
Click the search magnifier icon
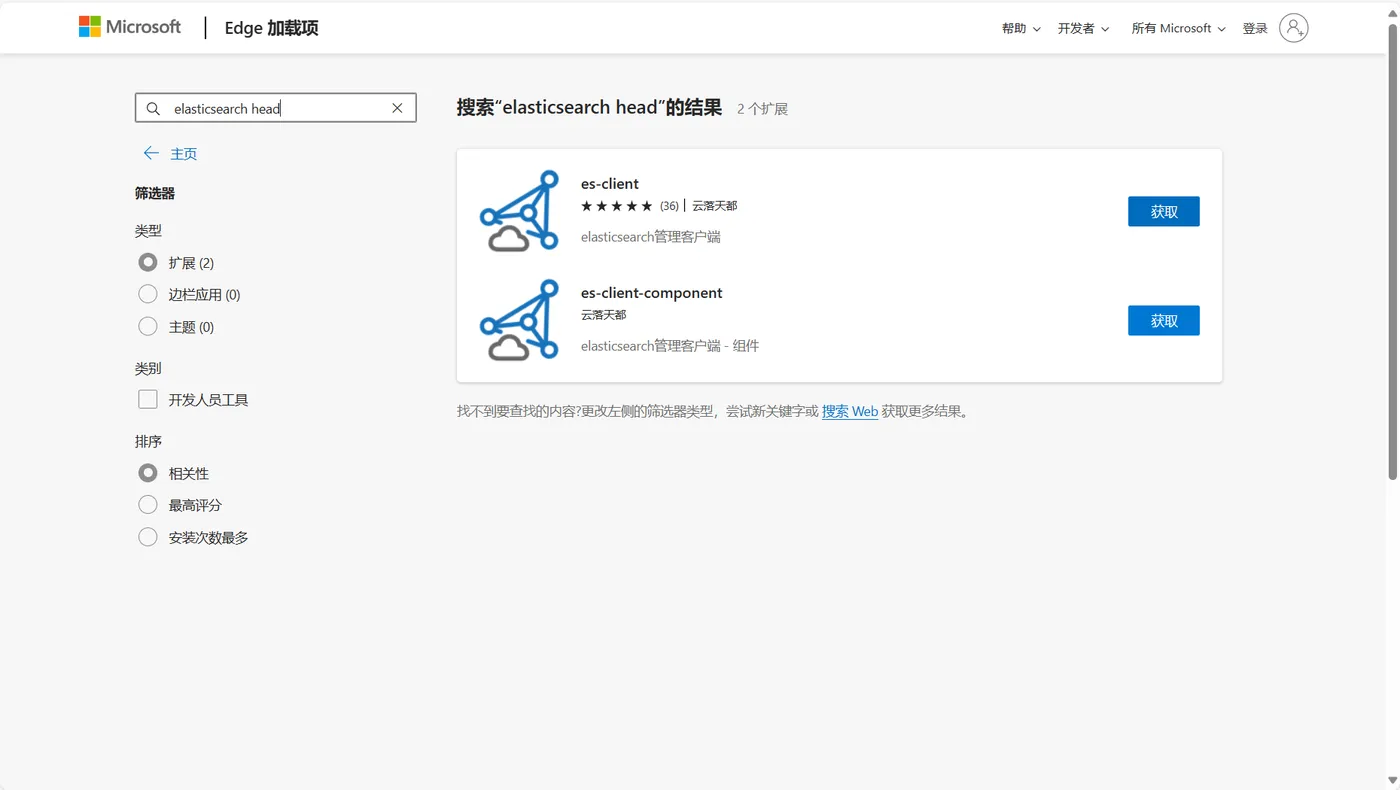coord(153,108)
